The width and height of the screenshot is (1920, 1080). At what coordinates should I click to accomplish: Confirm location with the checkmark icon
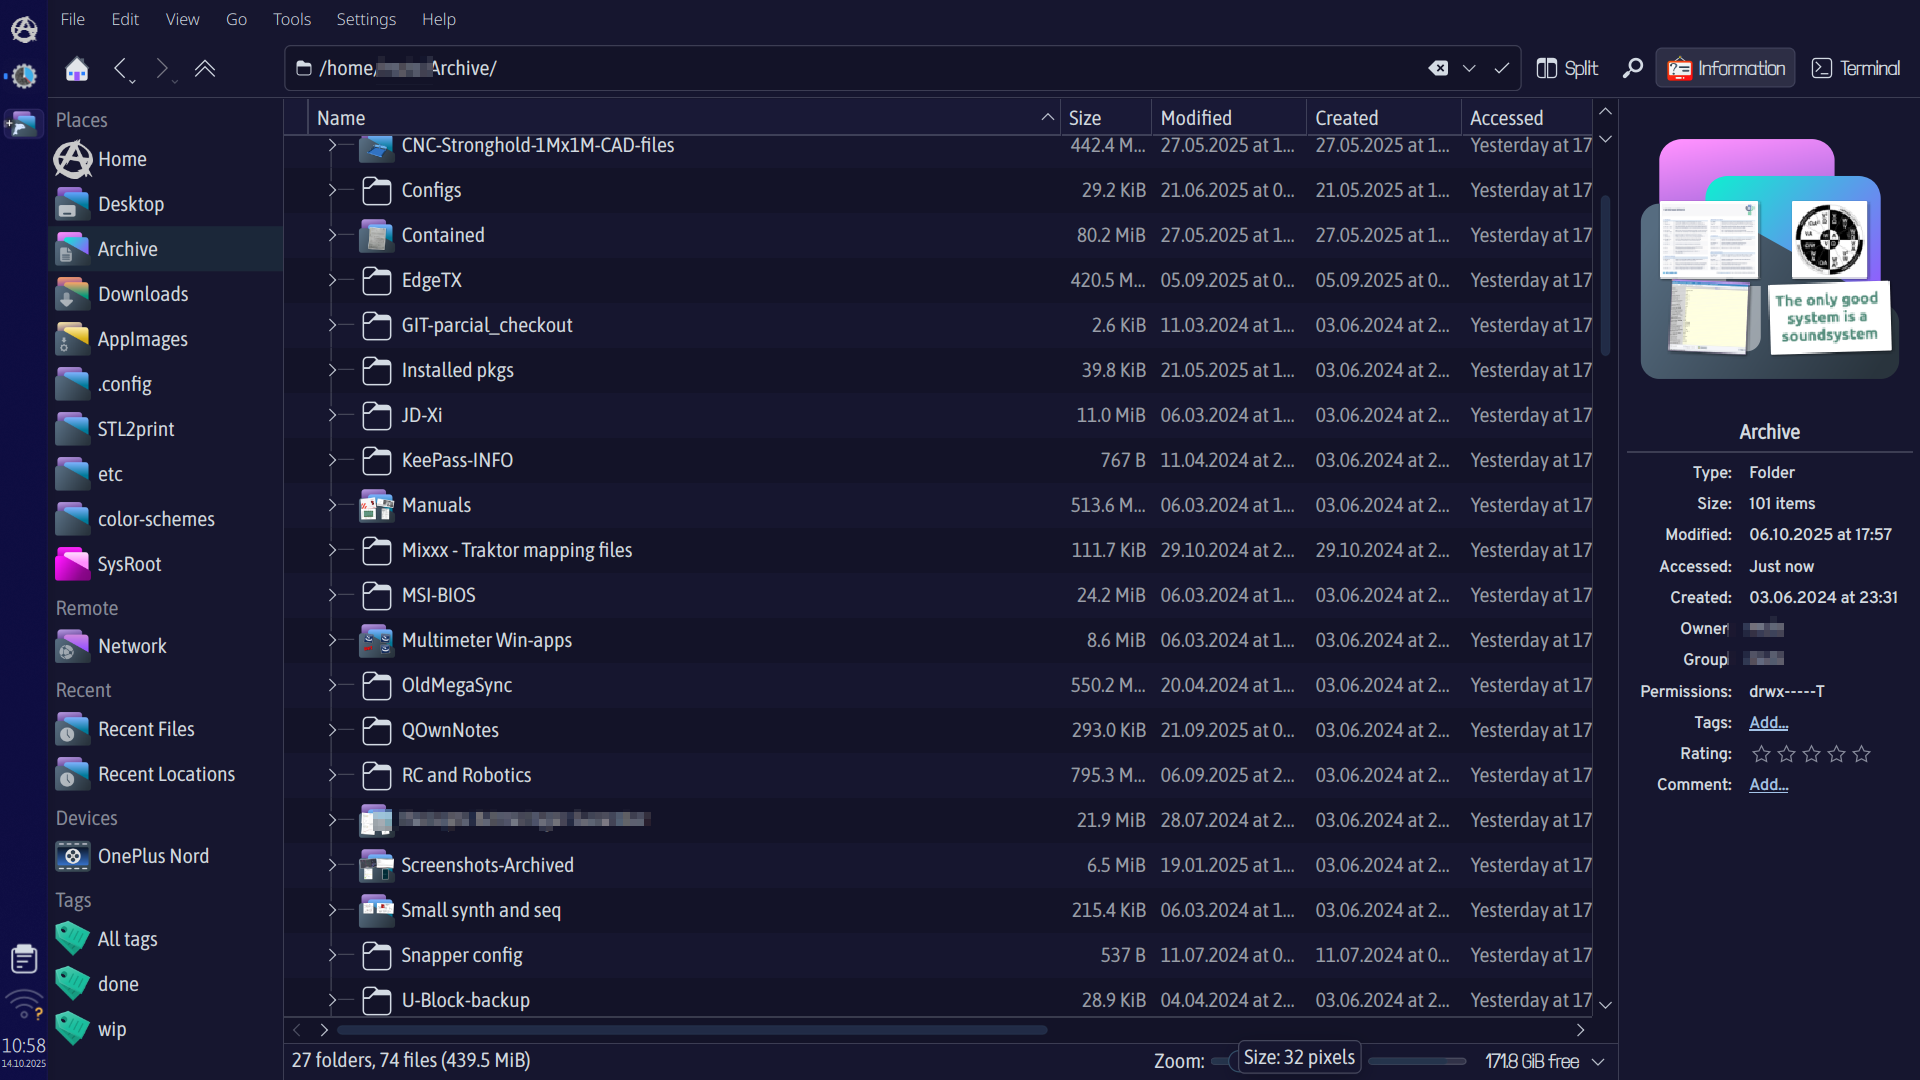[x=1501, y=68]
